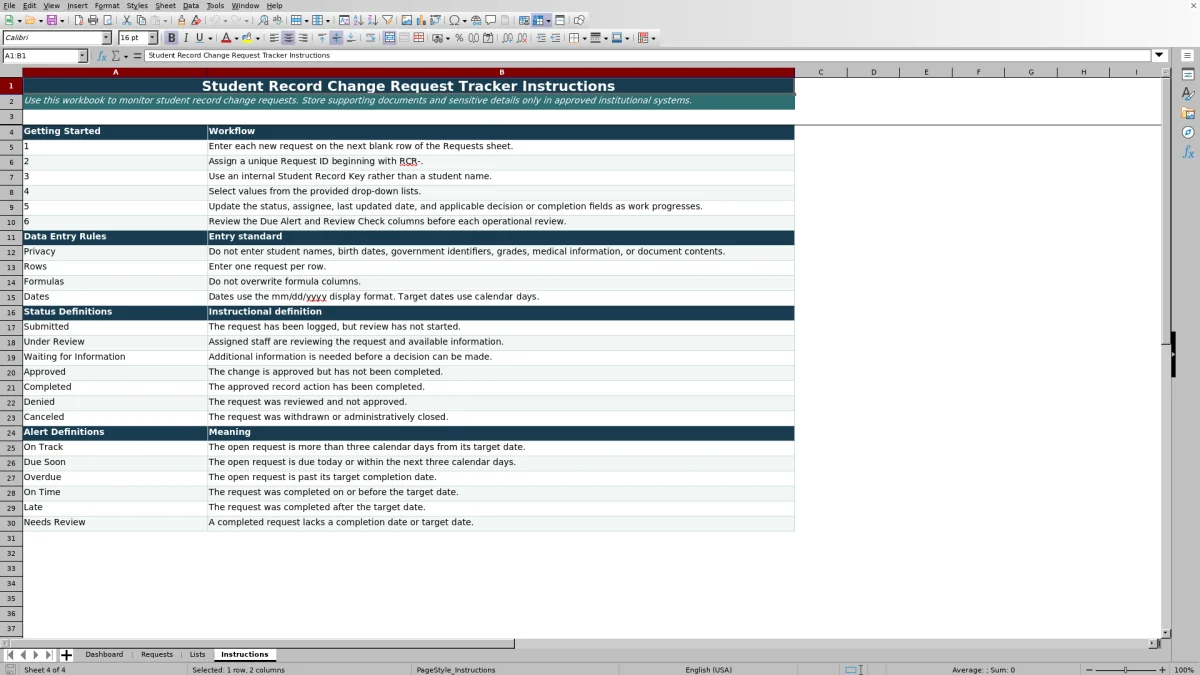Toggle Underline formatting button
The image size is (1200, 675).
199,38
